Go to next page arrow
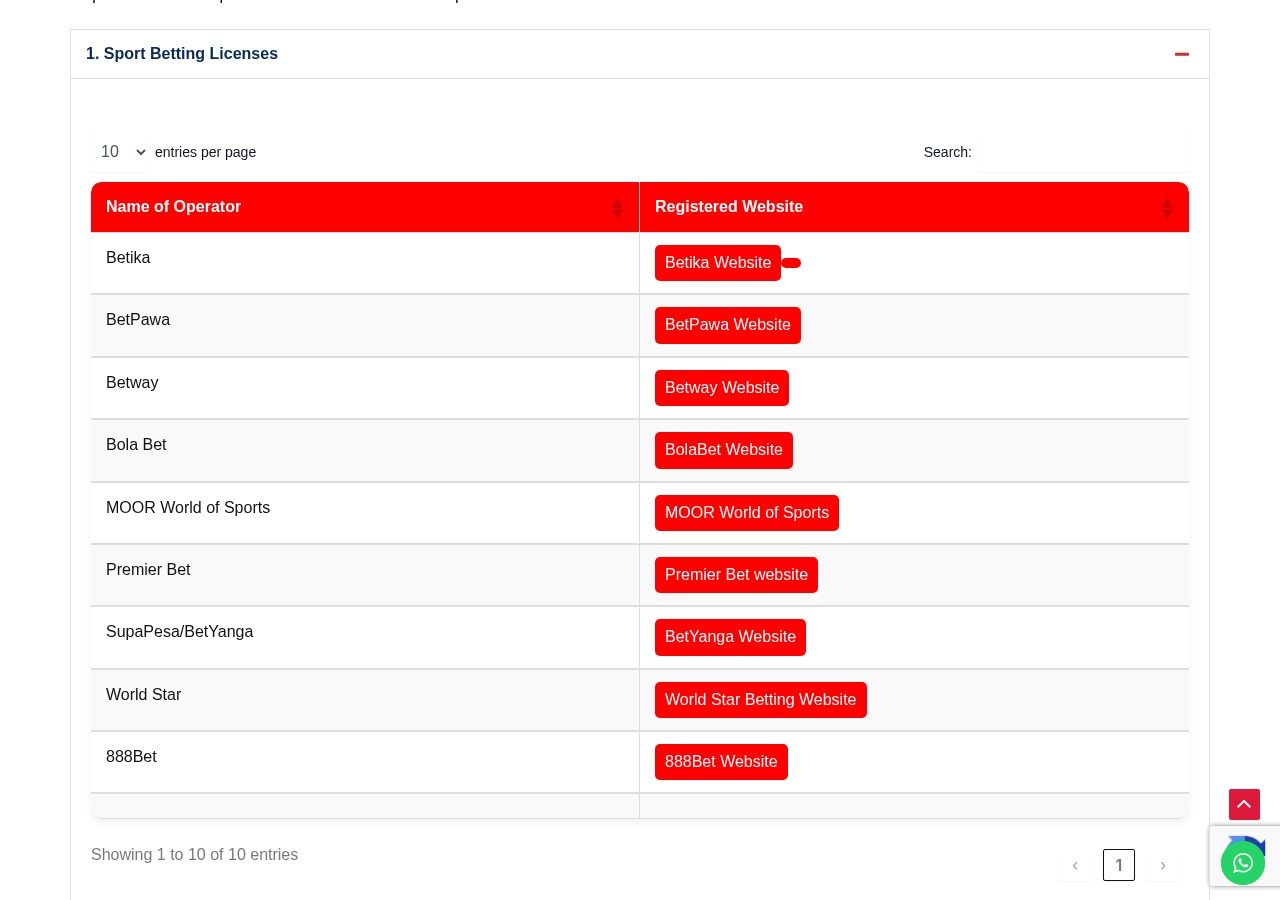The width and height of the screenshot is (1280, 900). [x=1163, y=865]
